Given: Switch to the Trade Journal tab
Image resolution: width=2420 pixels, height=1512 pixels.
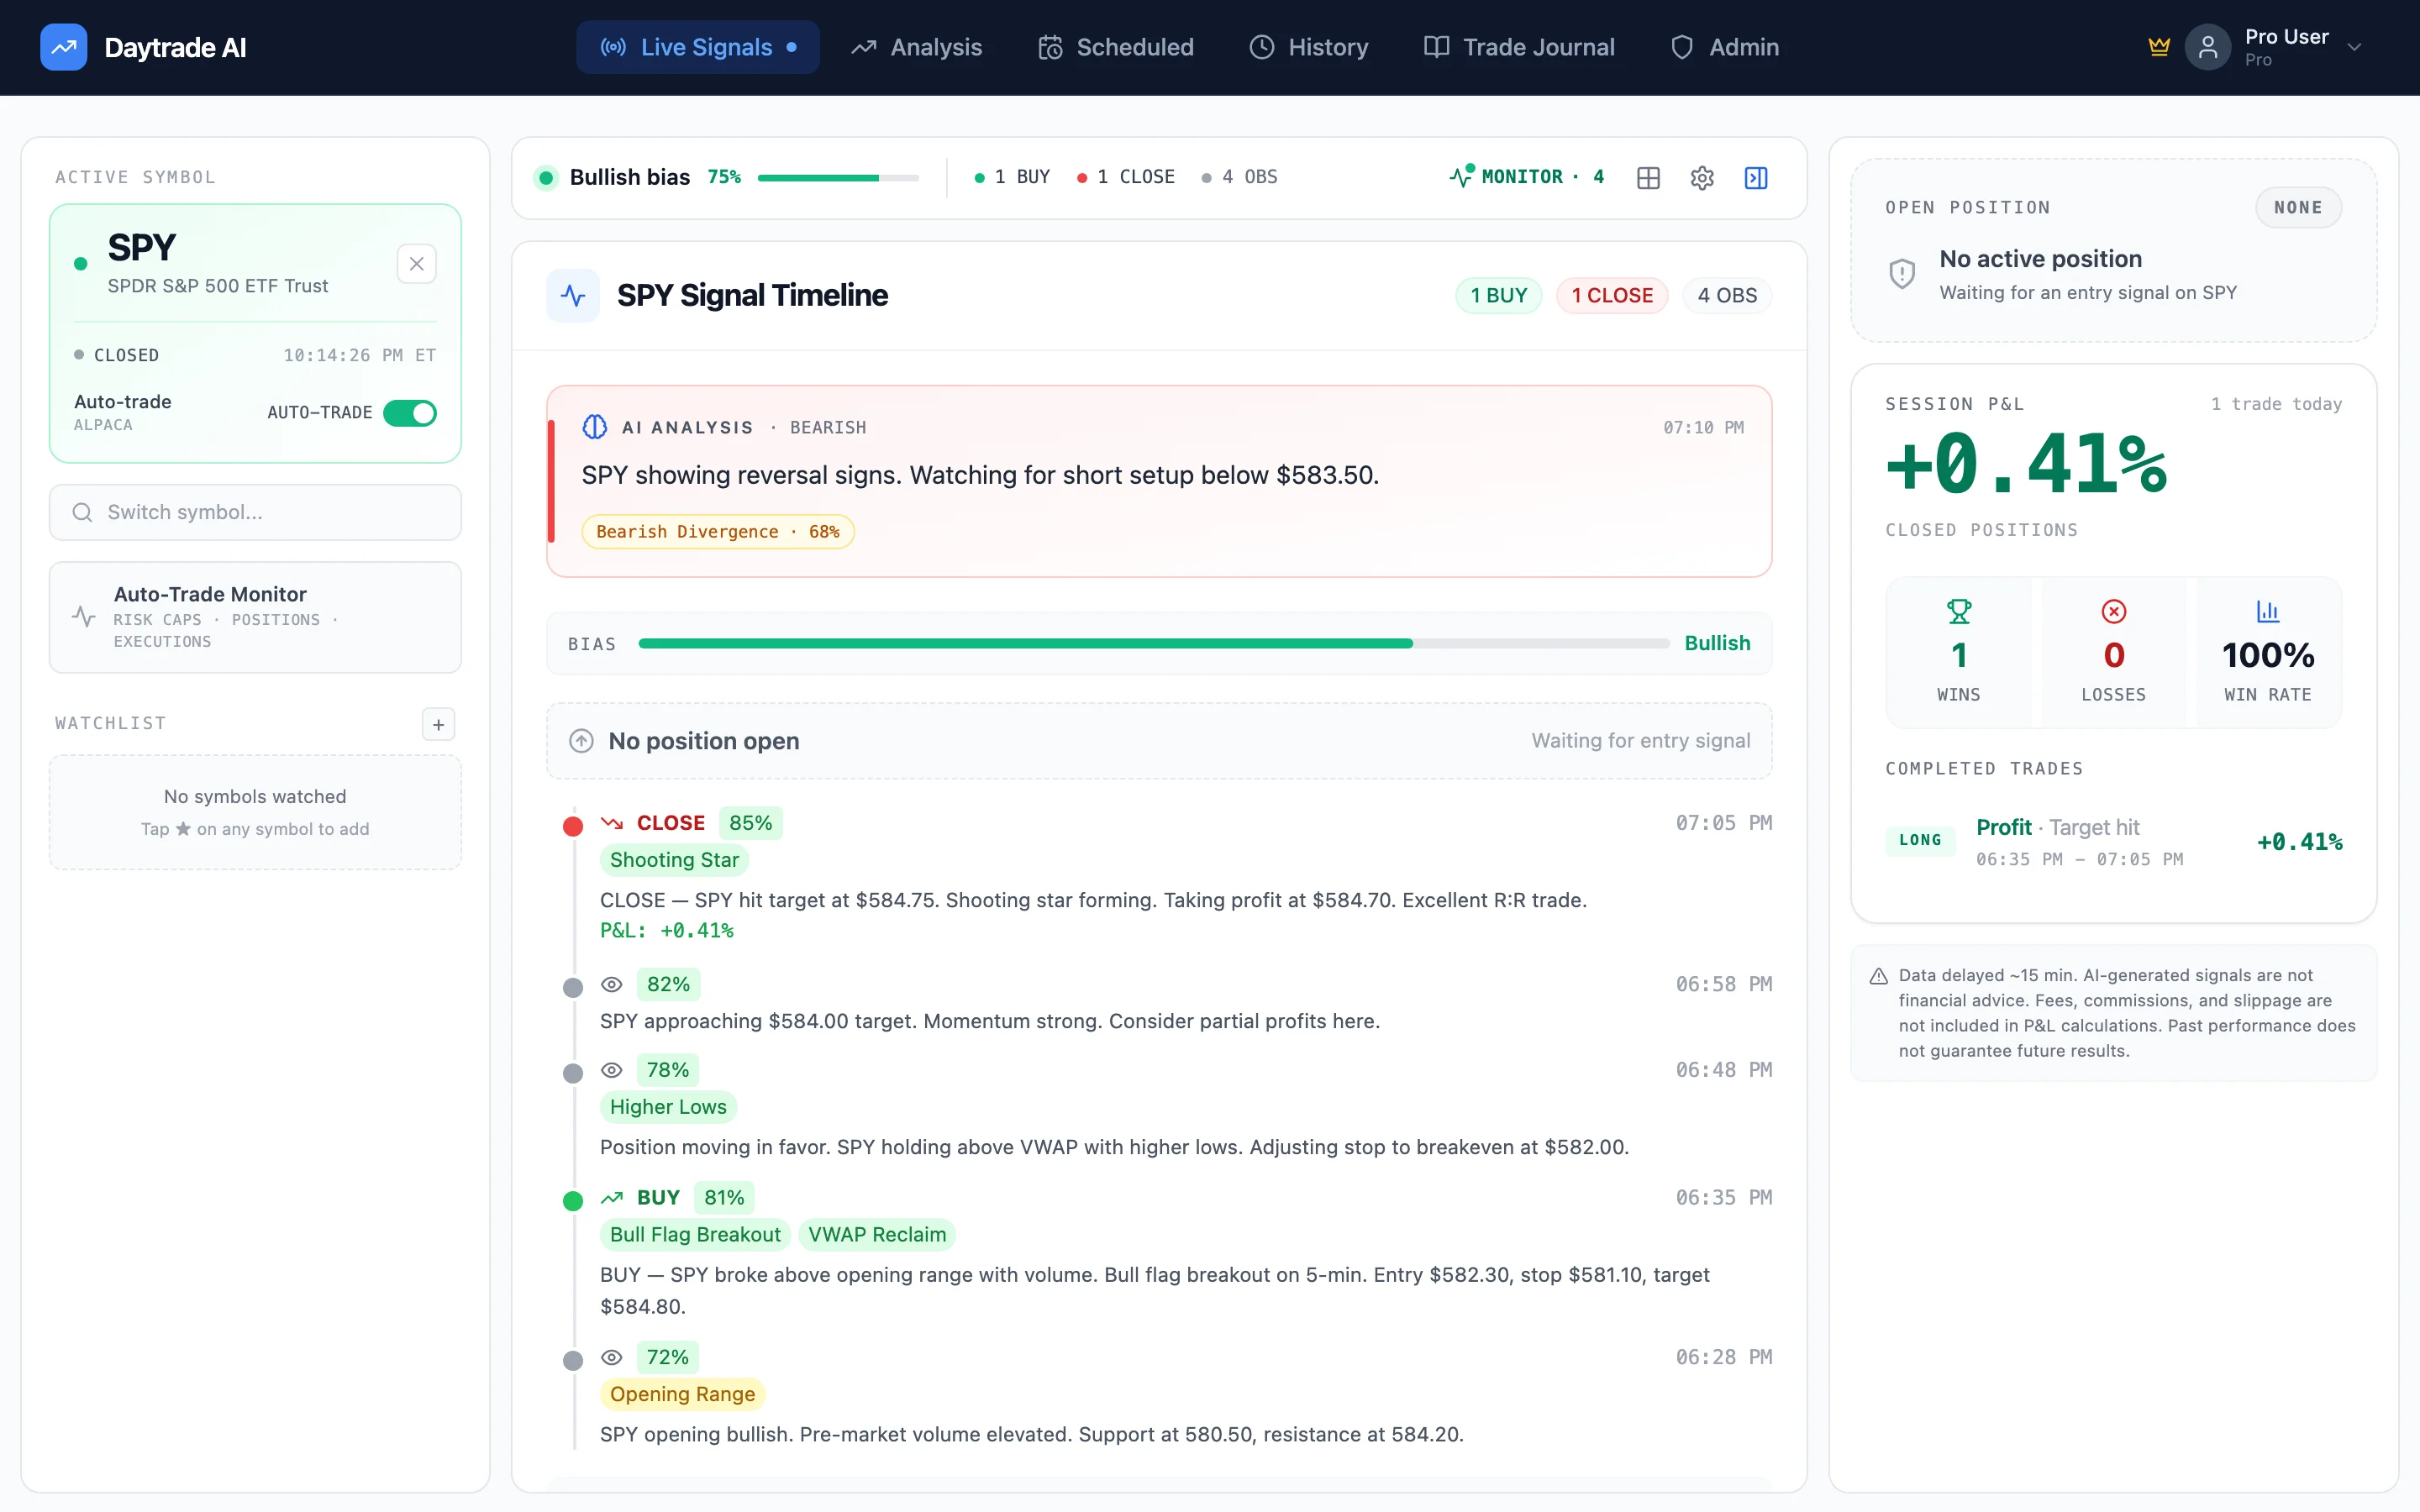Looking at the screenshot, I should tap(1519, 46).
